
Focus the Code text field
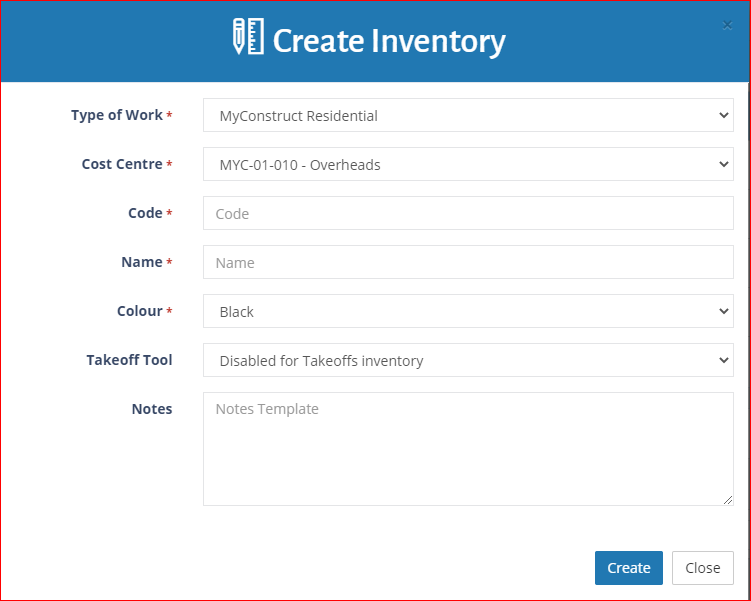(468, 213)
